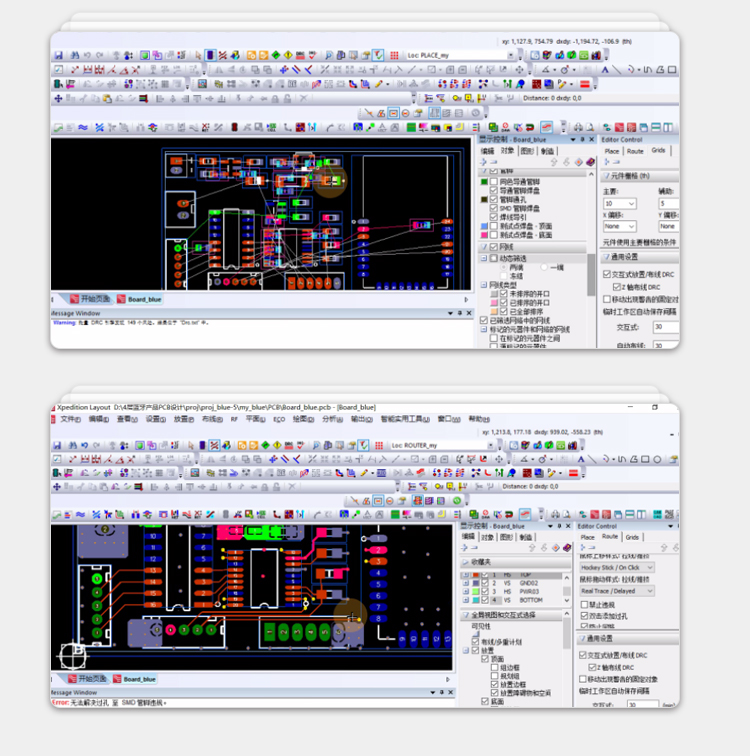Click the binoculars Find icon in the upper window
The width and height of the screenshot is (750, 756).
(75, 55)
